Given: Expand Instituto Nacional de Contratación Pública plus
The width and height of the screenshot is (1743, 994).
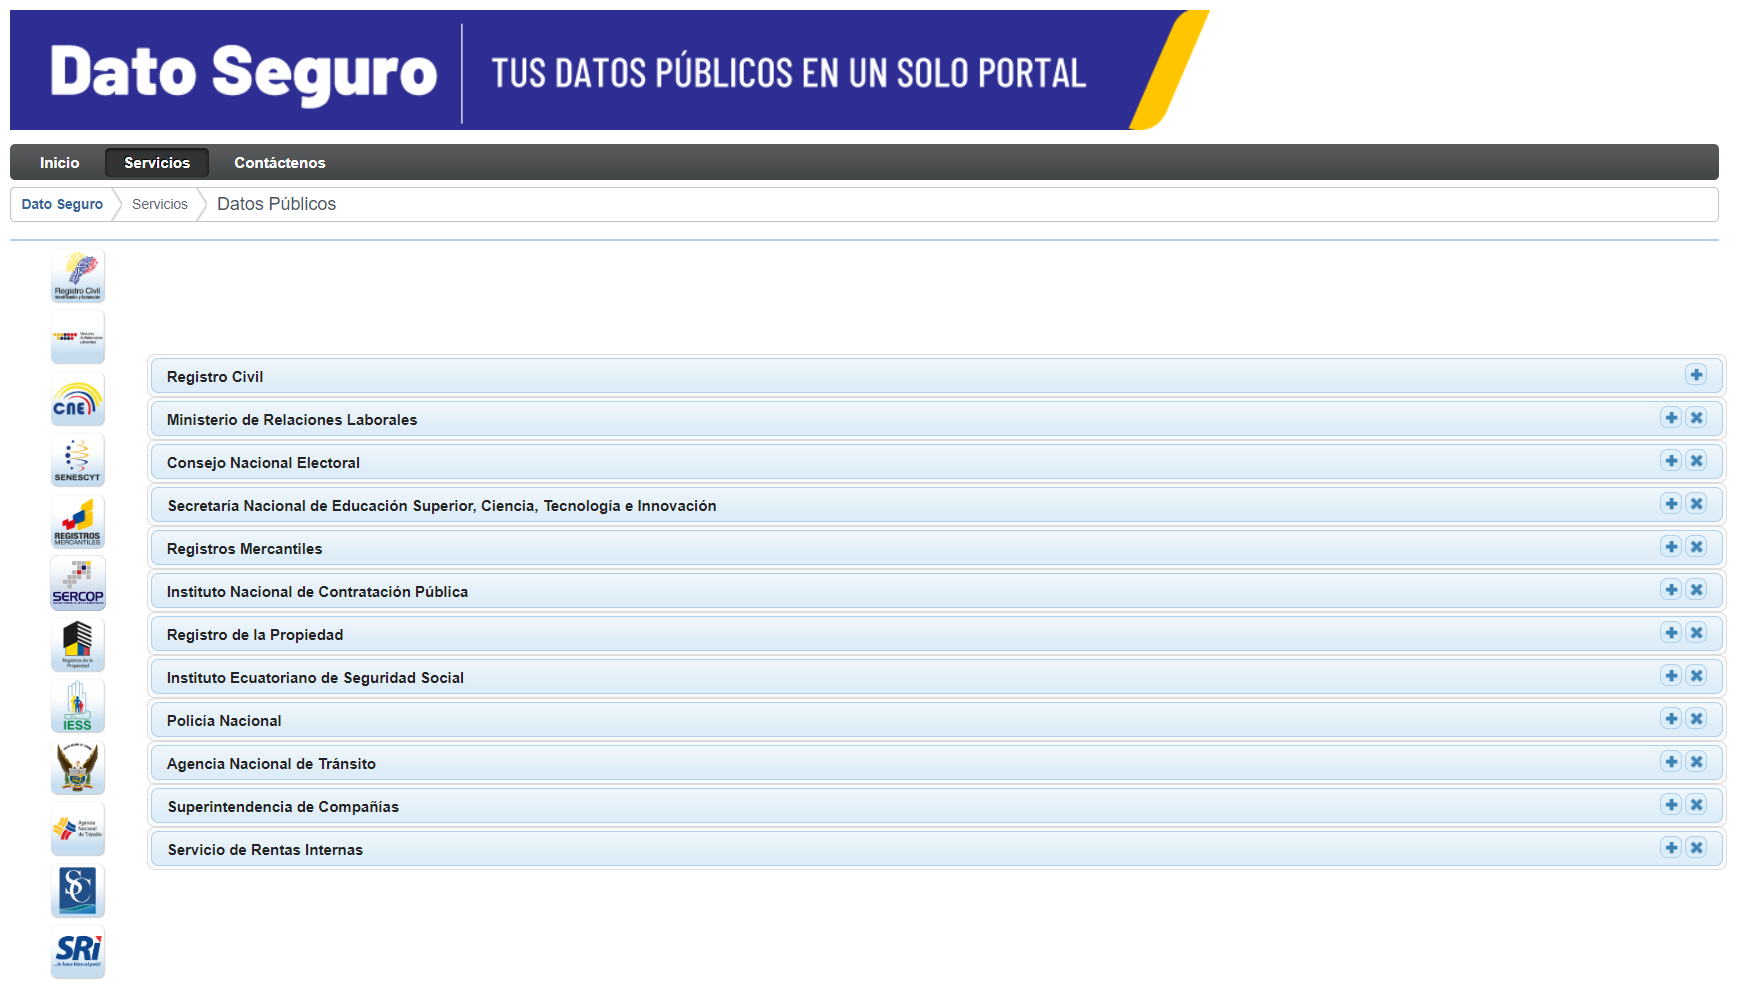Looking at the screenshot, I should point(1671,590).
